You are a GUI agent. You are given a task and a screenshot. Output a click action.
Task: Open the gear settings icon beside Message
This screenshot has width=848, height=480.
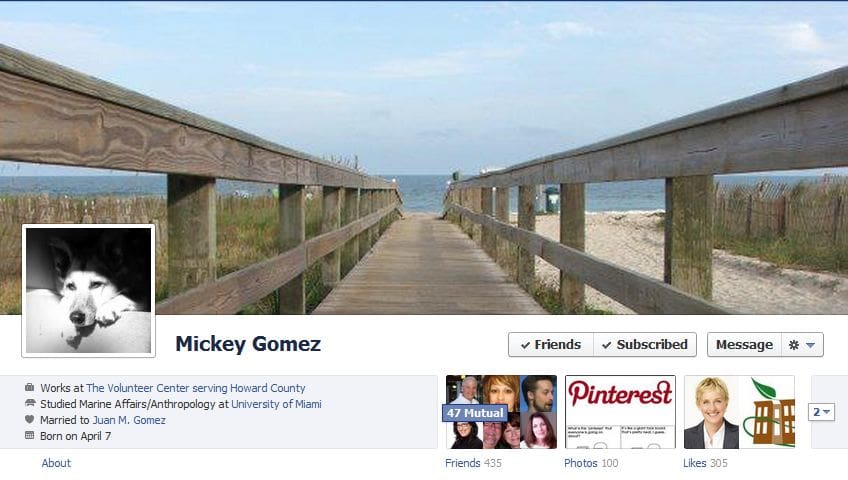pyautogui.click(x=793, y=345)
